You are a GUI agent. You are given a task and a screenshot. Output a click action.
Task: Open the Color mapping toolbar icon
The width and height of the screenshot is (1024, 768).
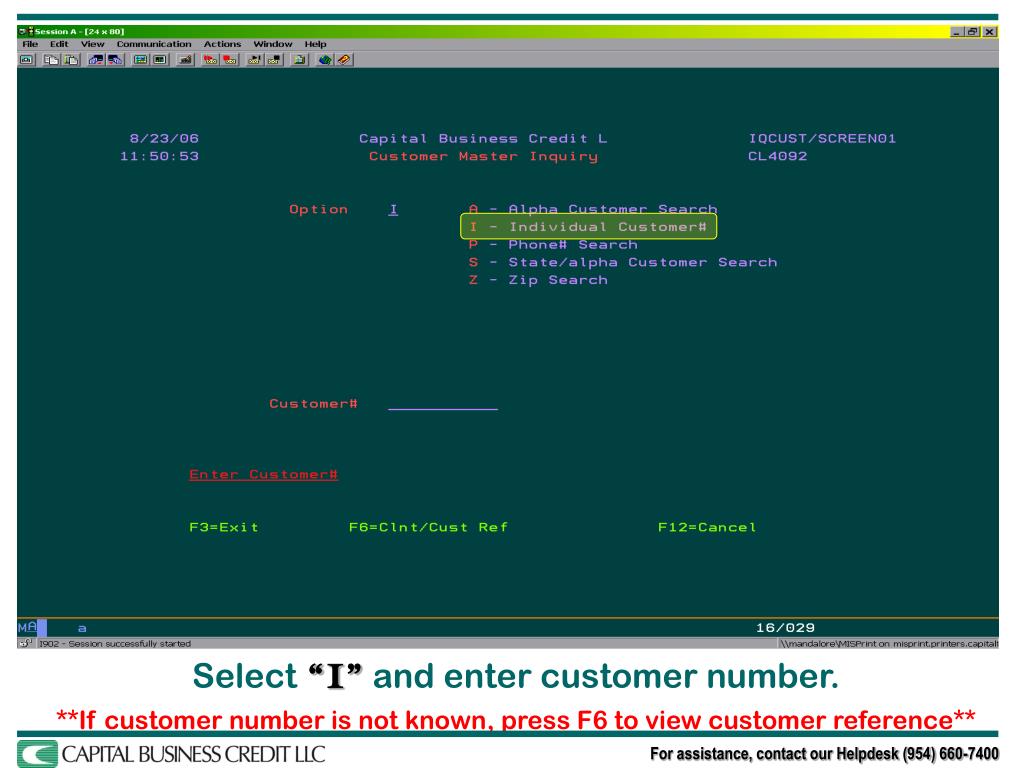[x=160, y=59]
